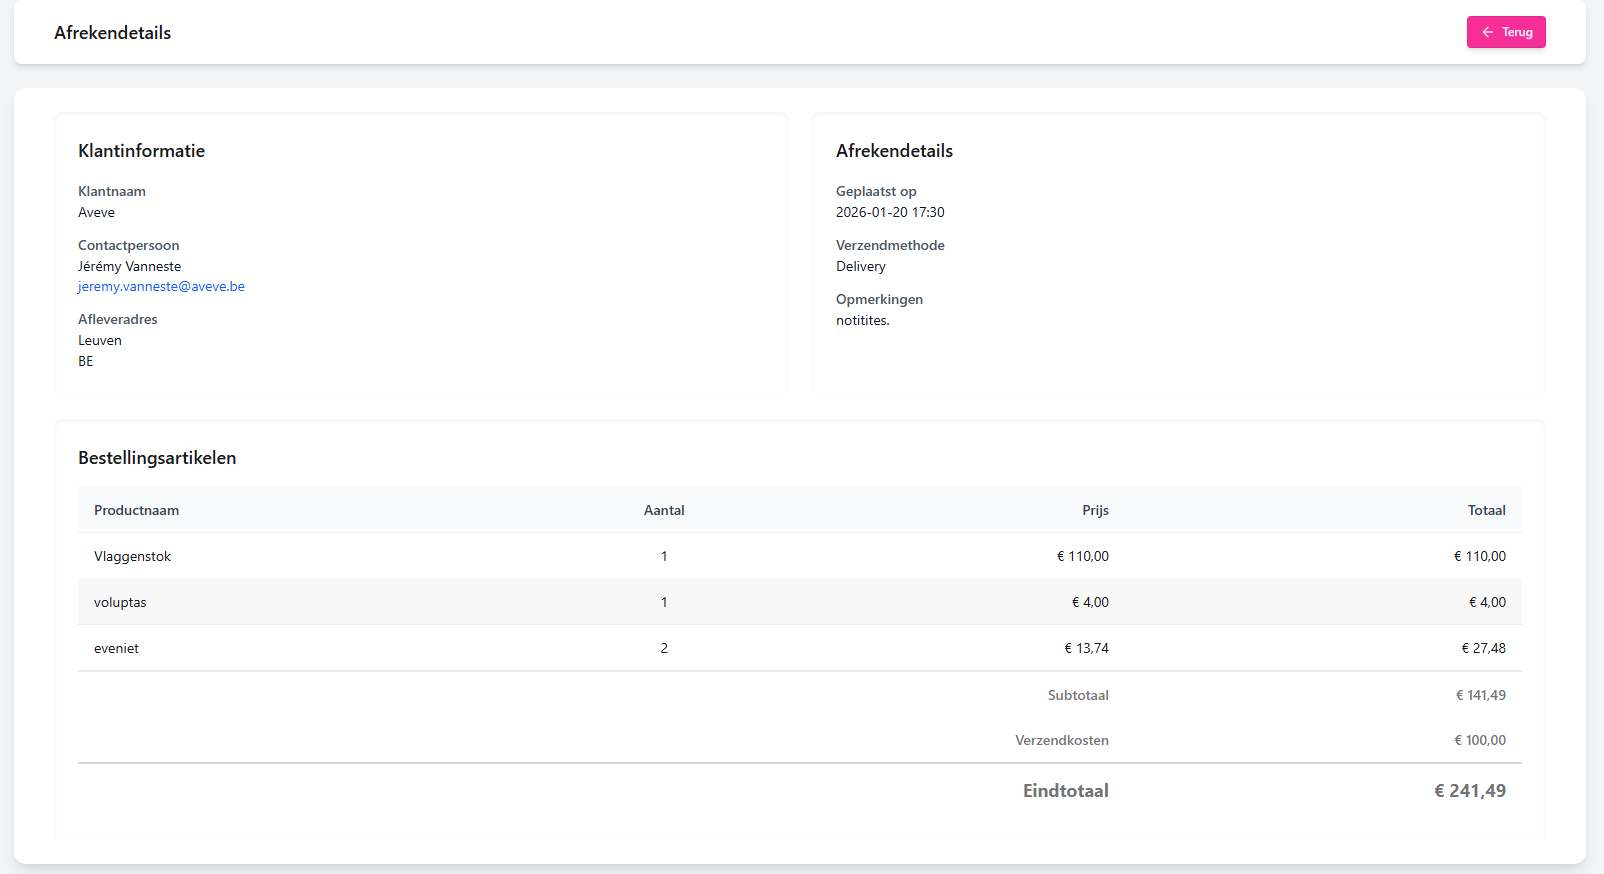The image size is (1604, 874).
Task: Click the Klantinformatie section heading
Action: (x=141, y=151)
